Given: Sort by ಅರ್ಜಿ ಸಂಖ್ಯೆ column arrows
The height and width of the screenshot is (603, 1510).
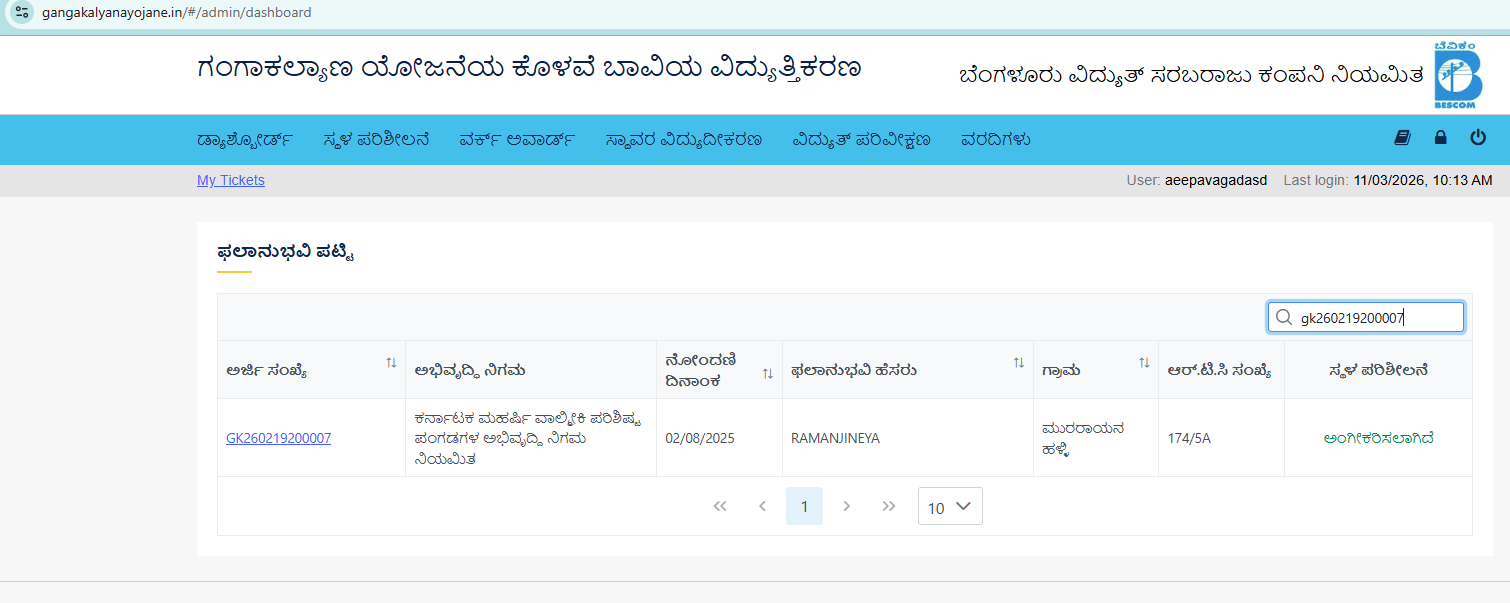Looking at the screenshot, I should tap(391, 363).
